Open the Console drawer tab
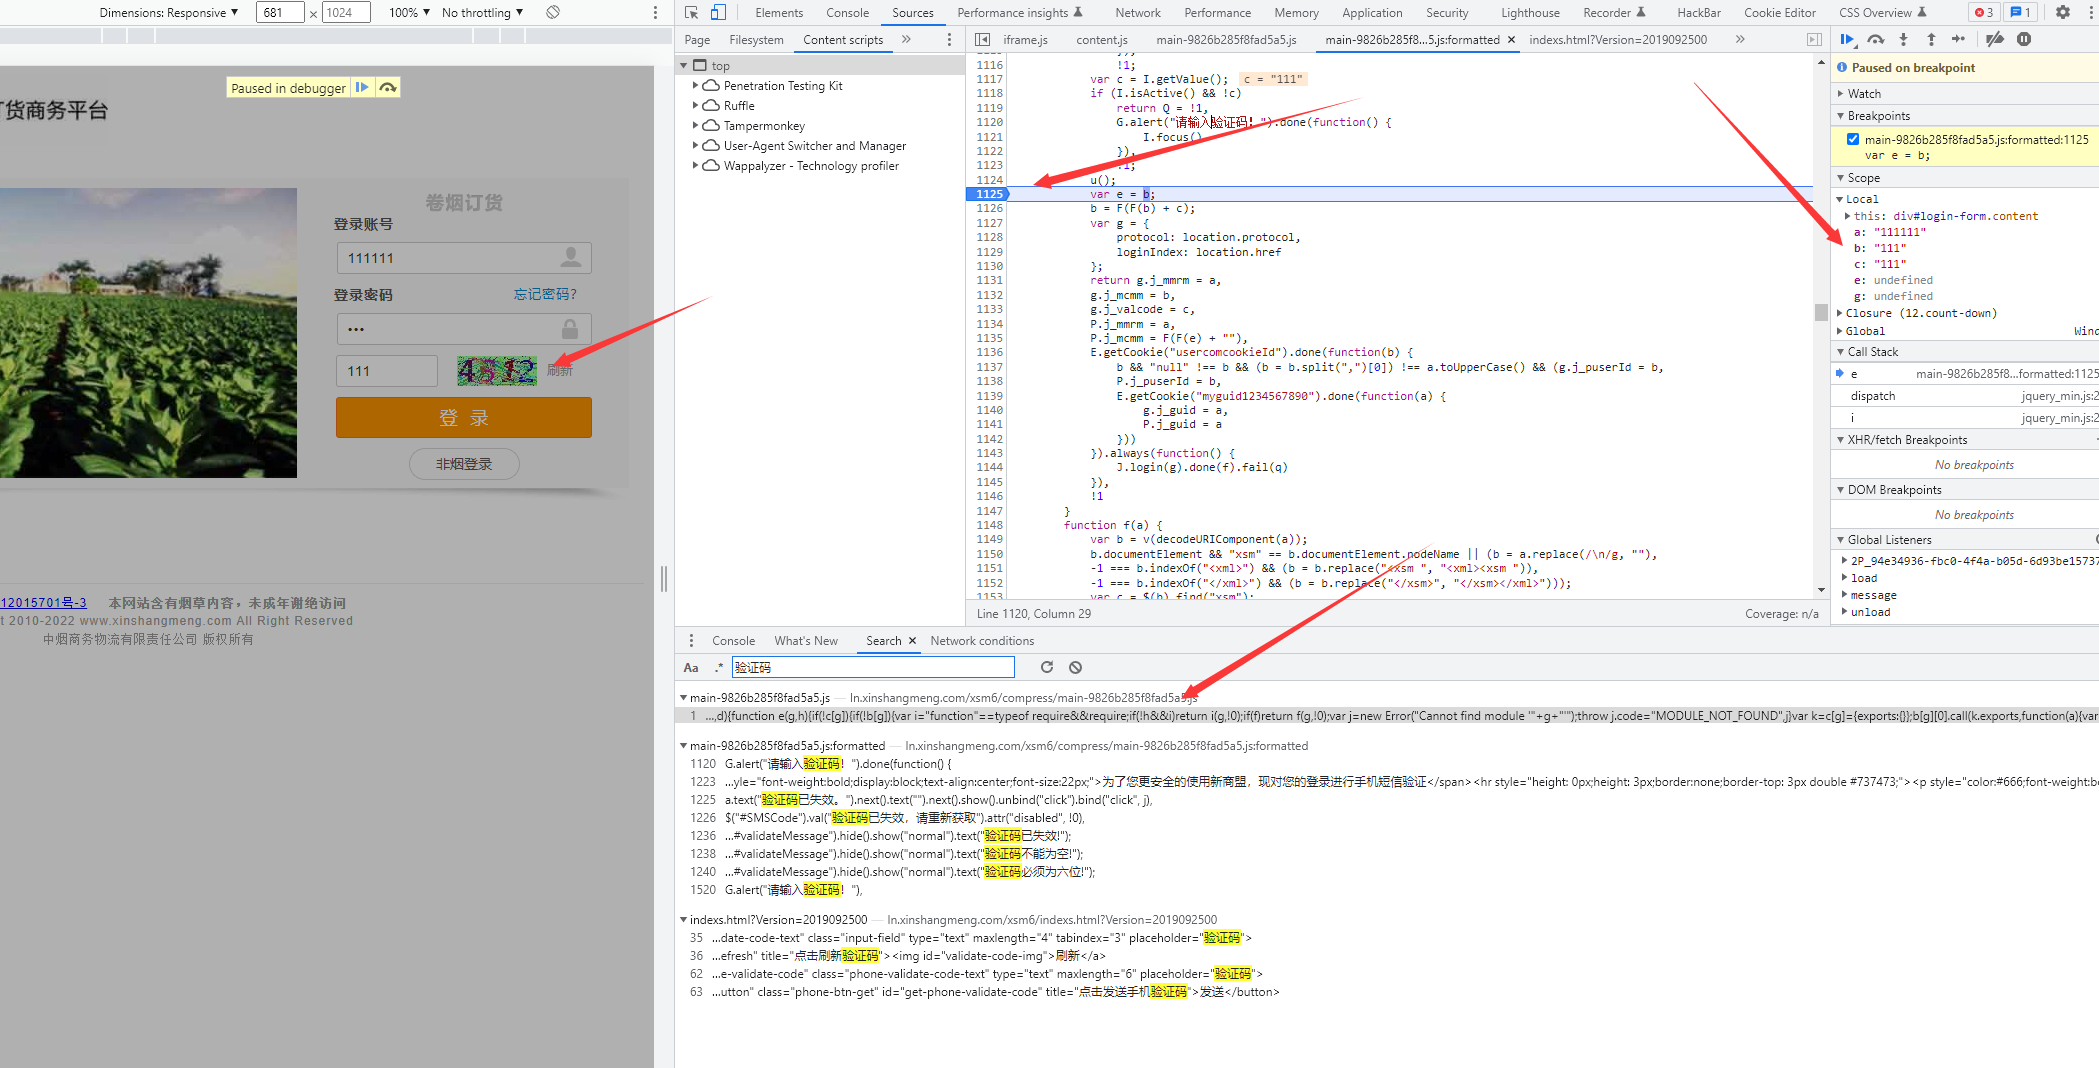Viewport: 2099px width, 1068px height. 733,641
